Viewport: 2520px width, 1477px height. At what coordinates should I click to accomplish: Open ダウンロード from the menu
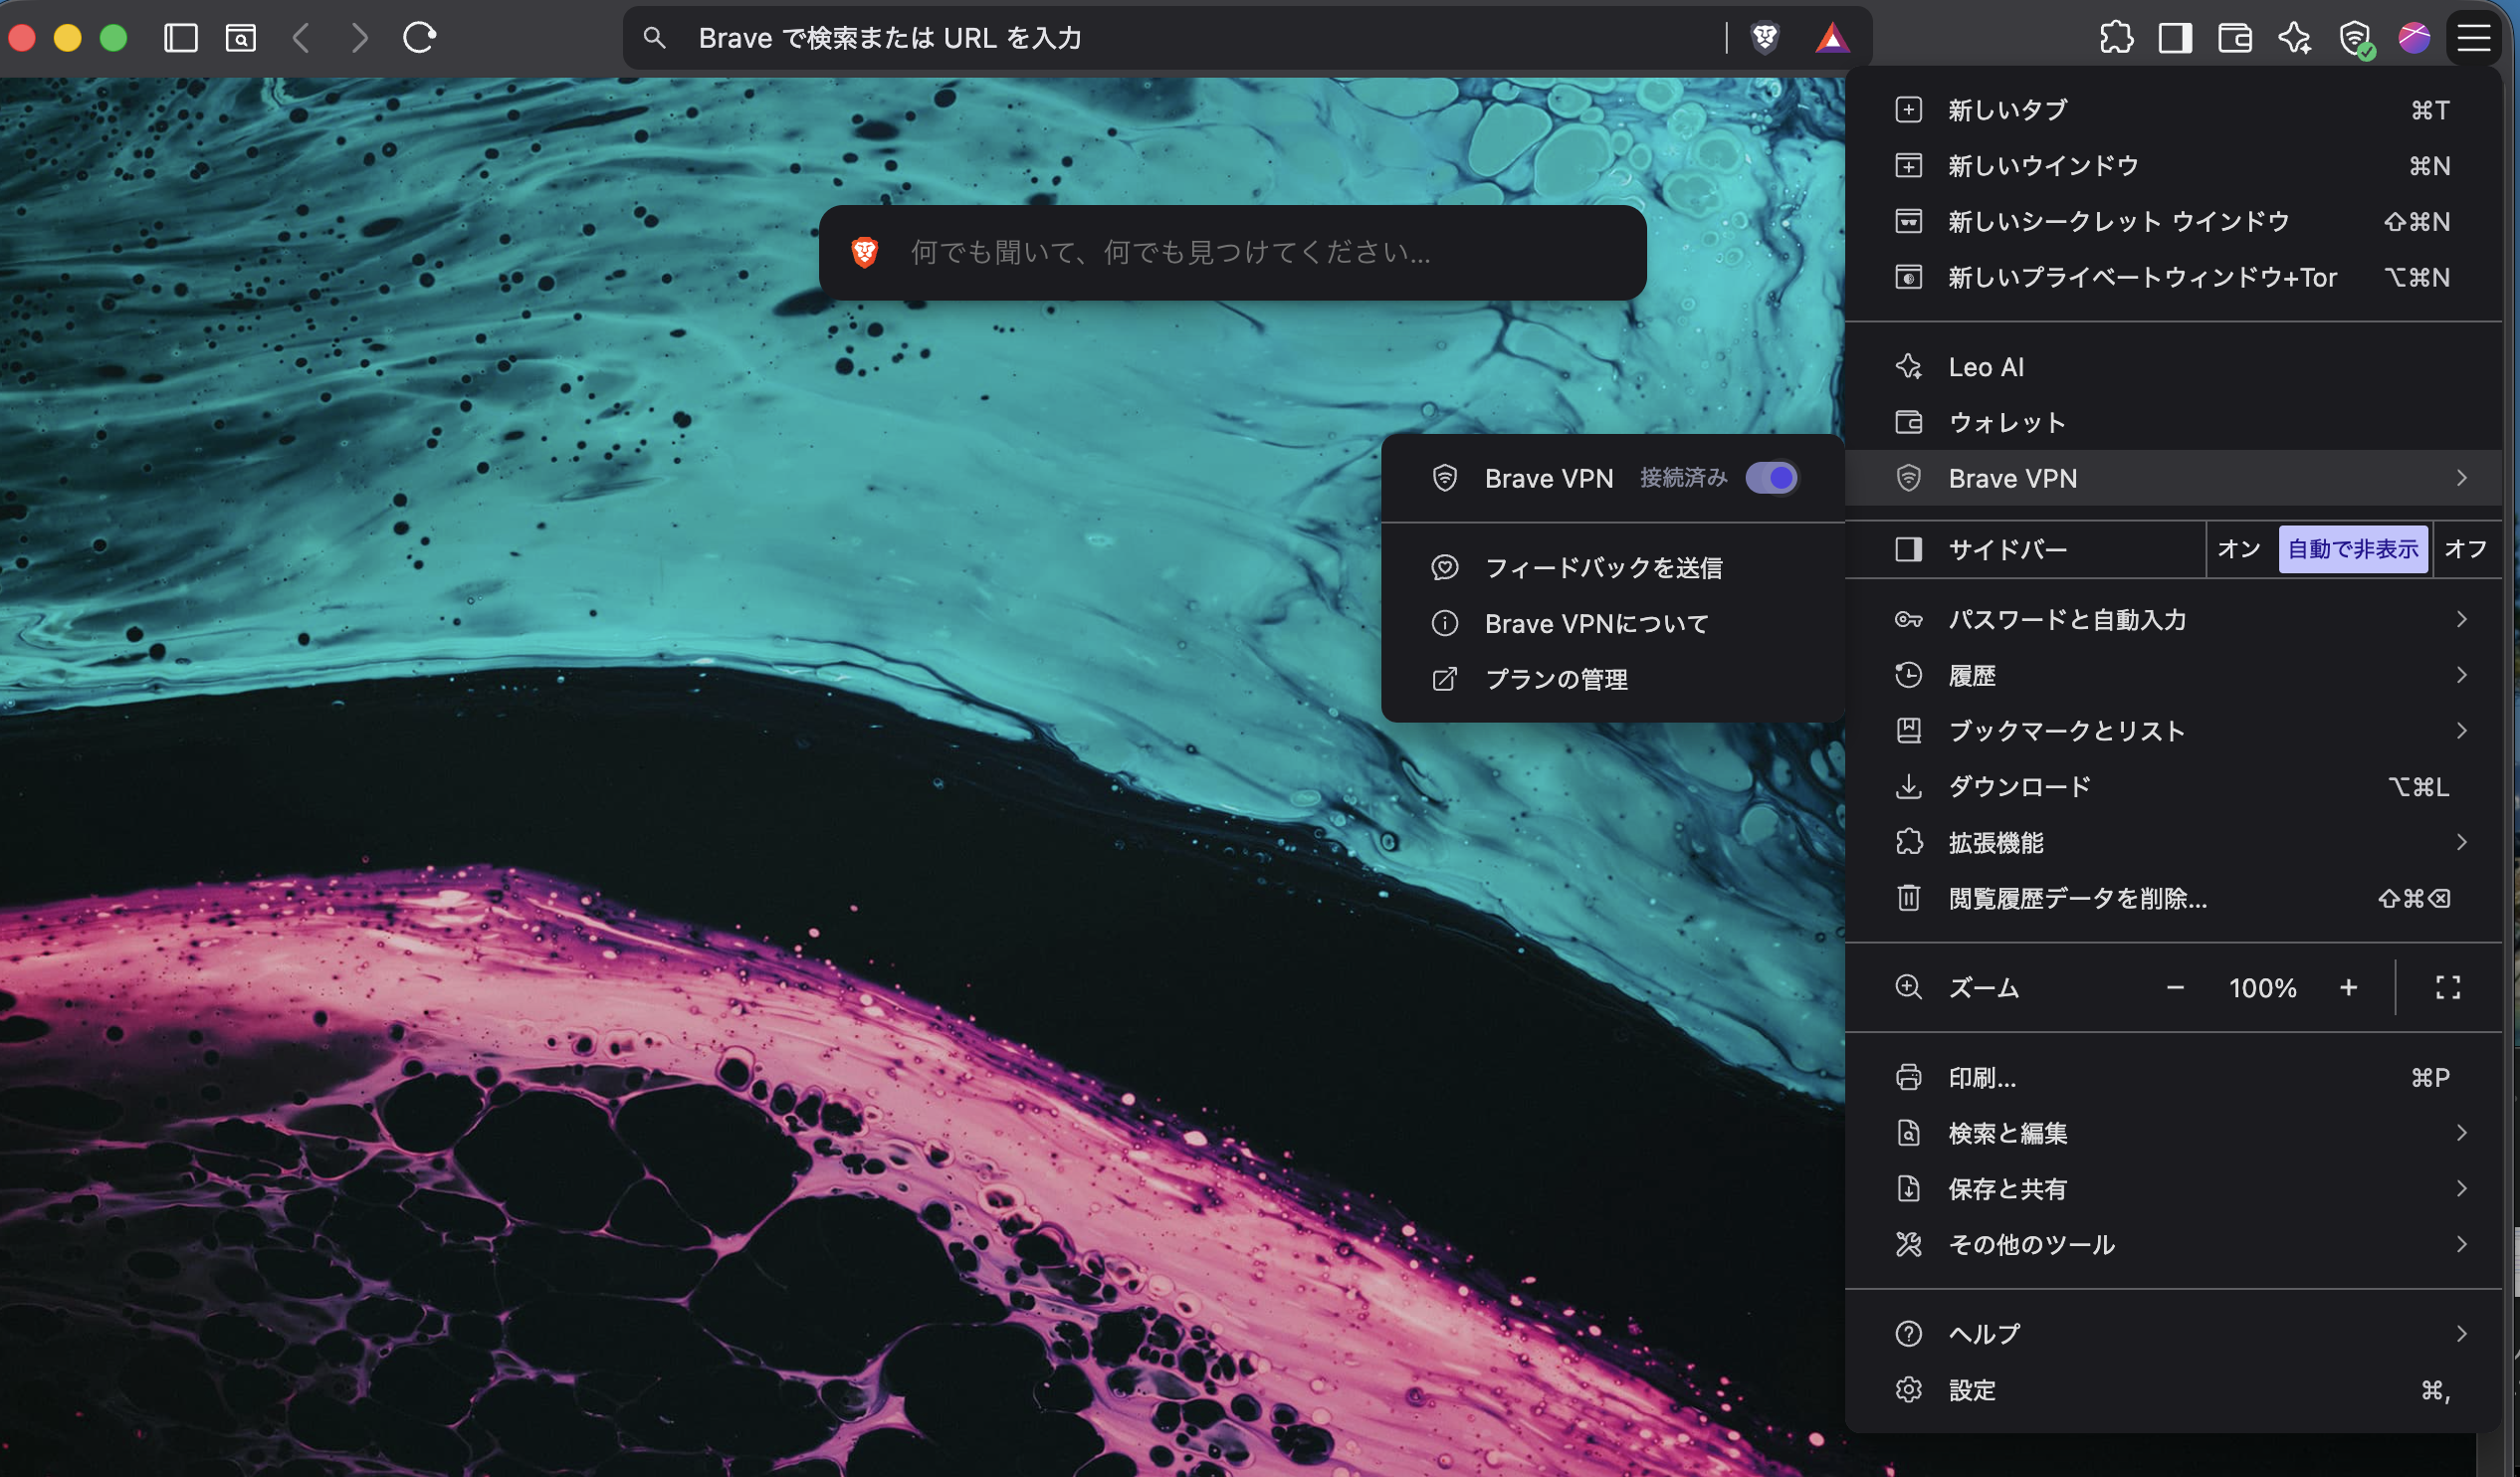point(2173,787)
